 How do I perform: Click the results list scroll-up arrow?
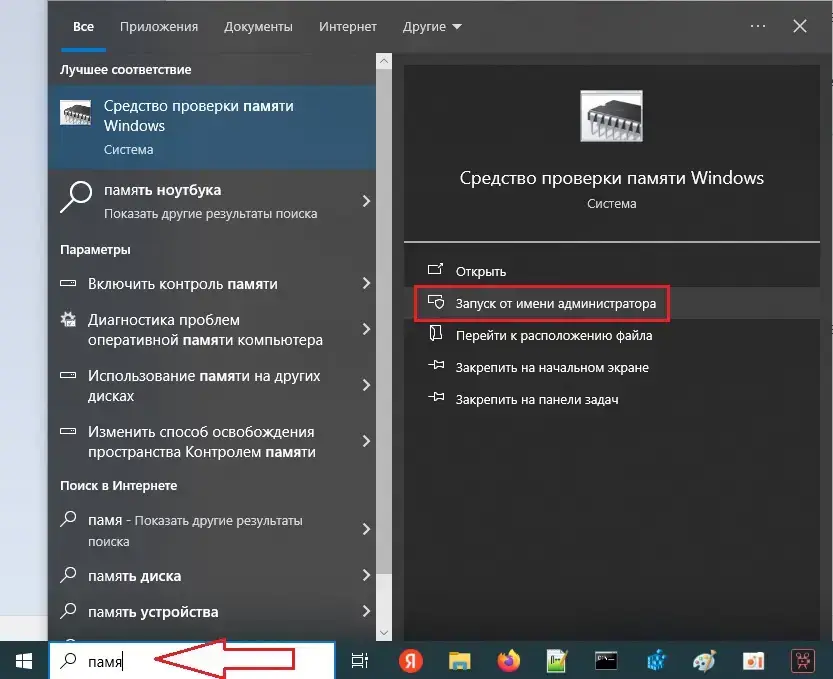384,61
